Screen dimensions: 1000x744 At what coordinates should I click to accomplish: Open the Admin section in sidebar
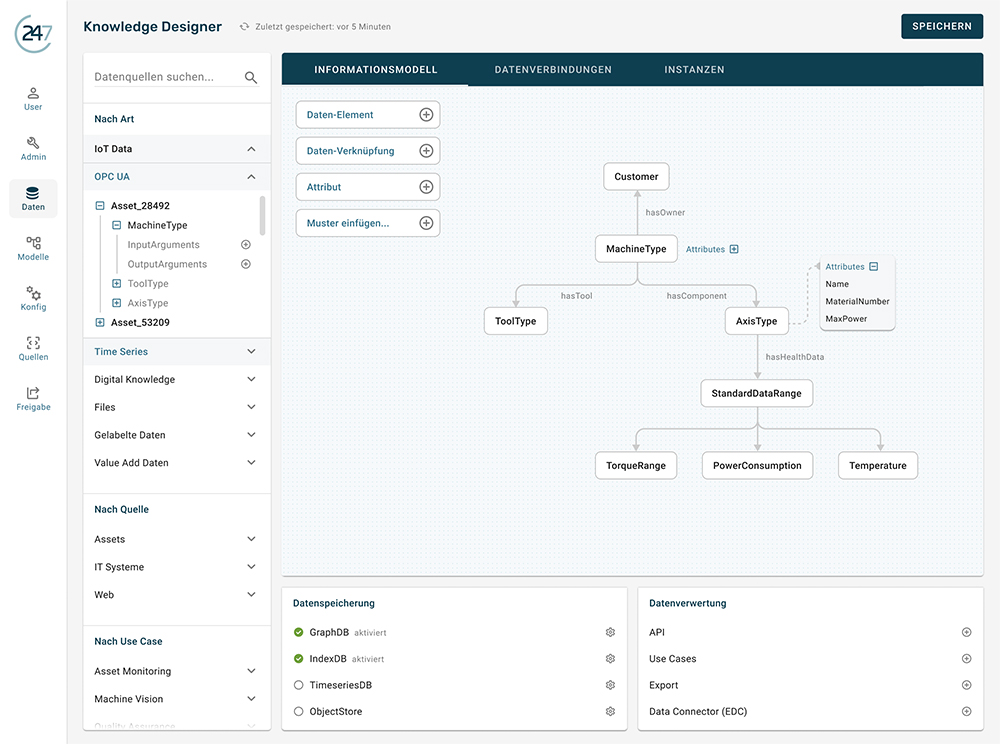(x=33, y=148)
